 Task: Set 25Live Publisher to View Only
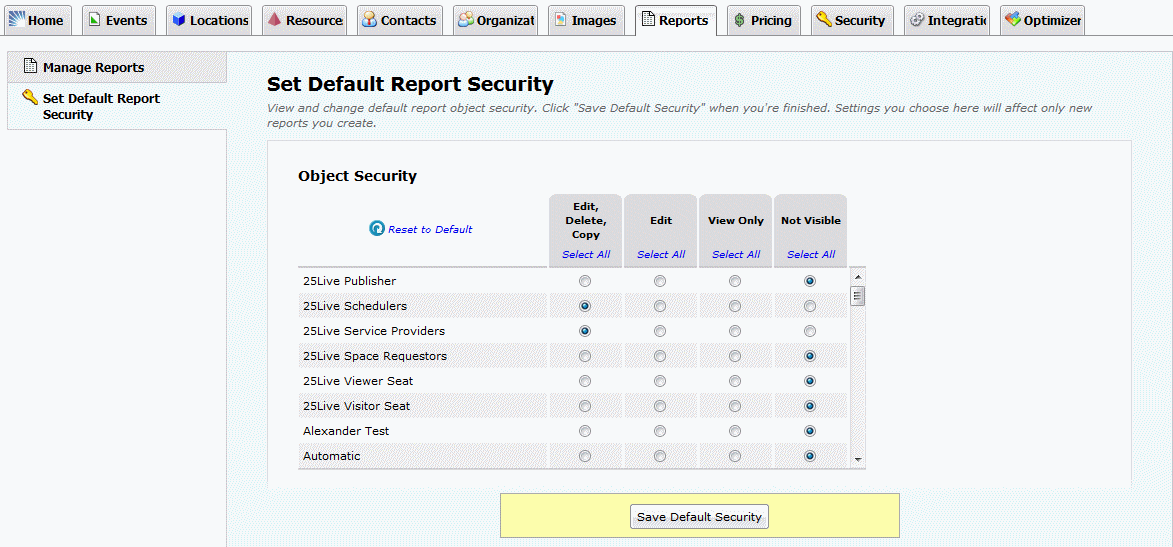735,281
